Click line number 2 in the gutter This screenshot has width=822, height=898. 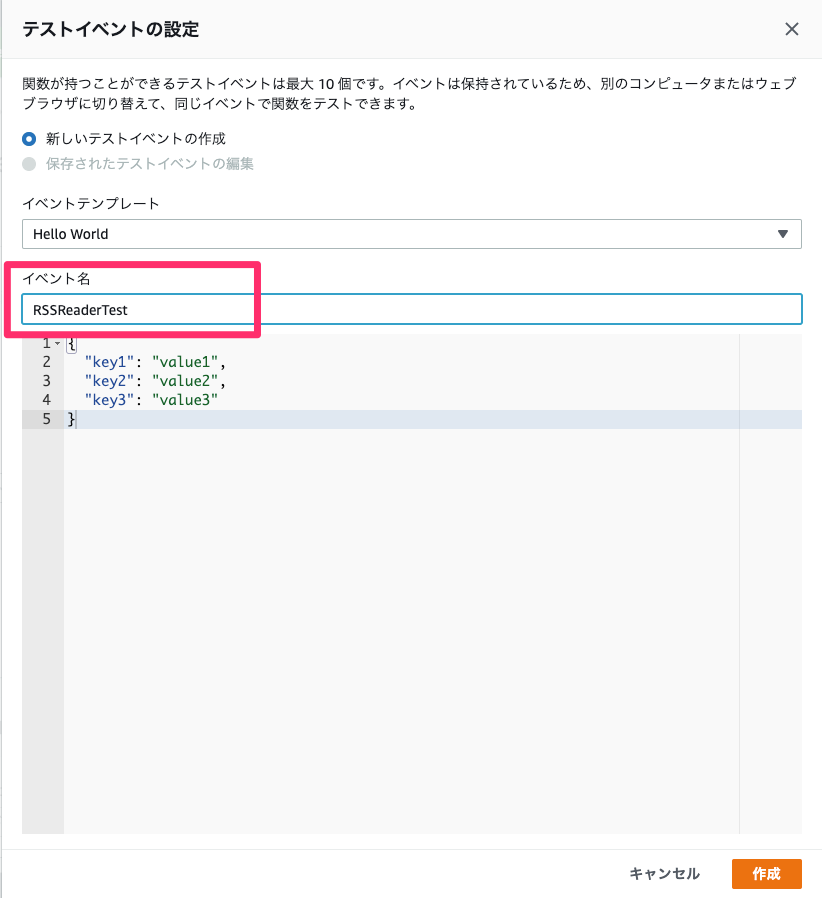tap(45, 361)
